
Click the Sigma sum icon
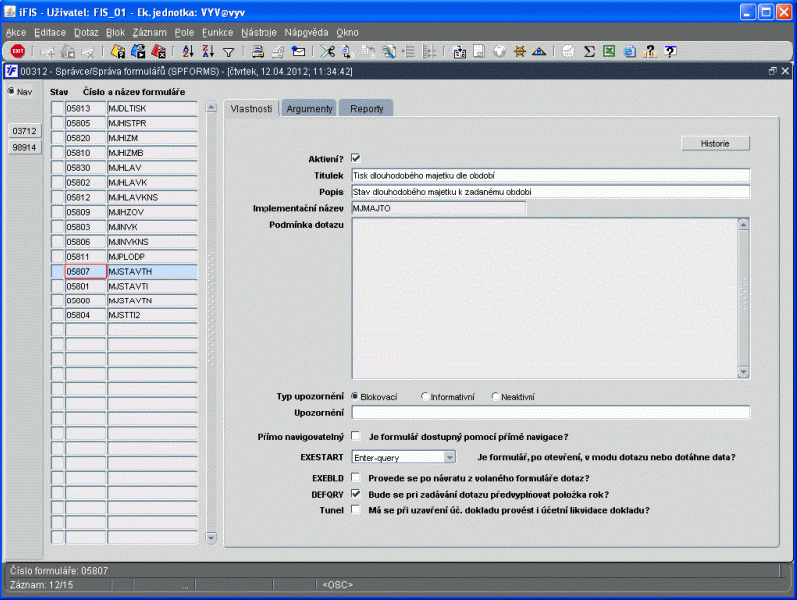coord(589,51)
